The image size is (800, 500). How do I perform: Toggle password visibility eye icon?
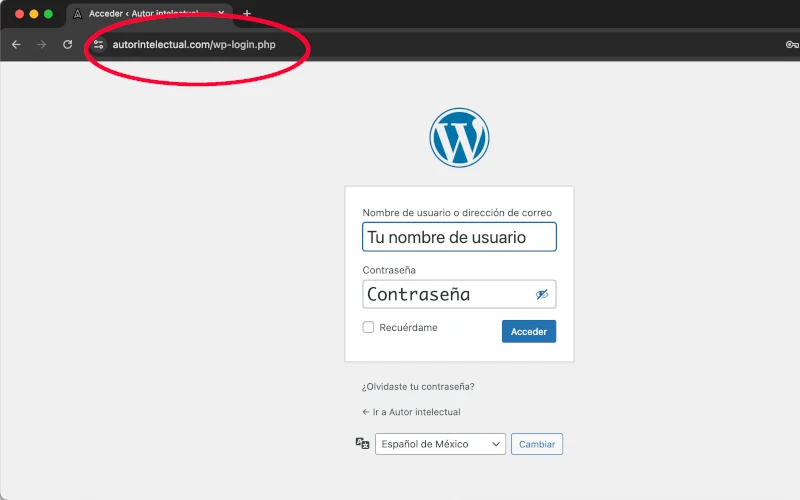(x=541, y=294)
